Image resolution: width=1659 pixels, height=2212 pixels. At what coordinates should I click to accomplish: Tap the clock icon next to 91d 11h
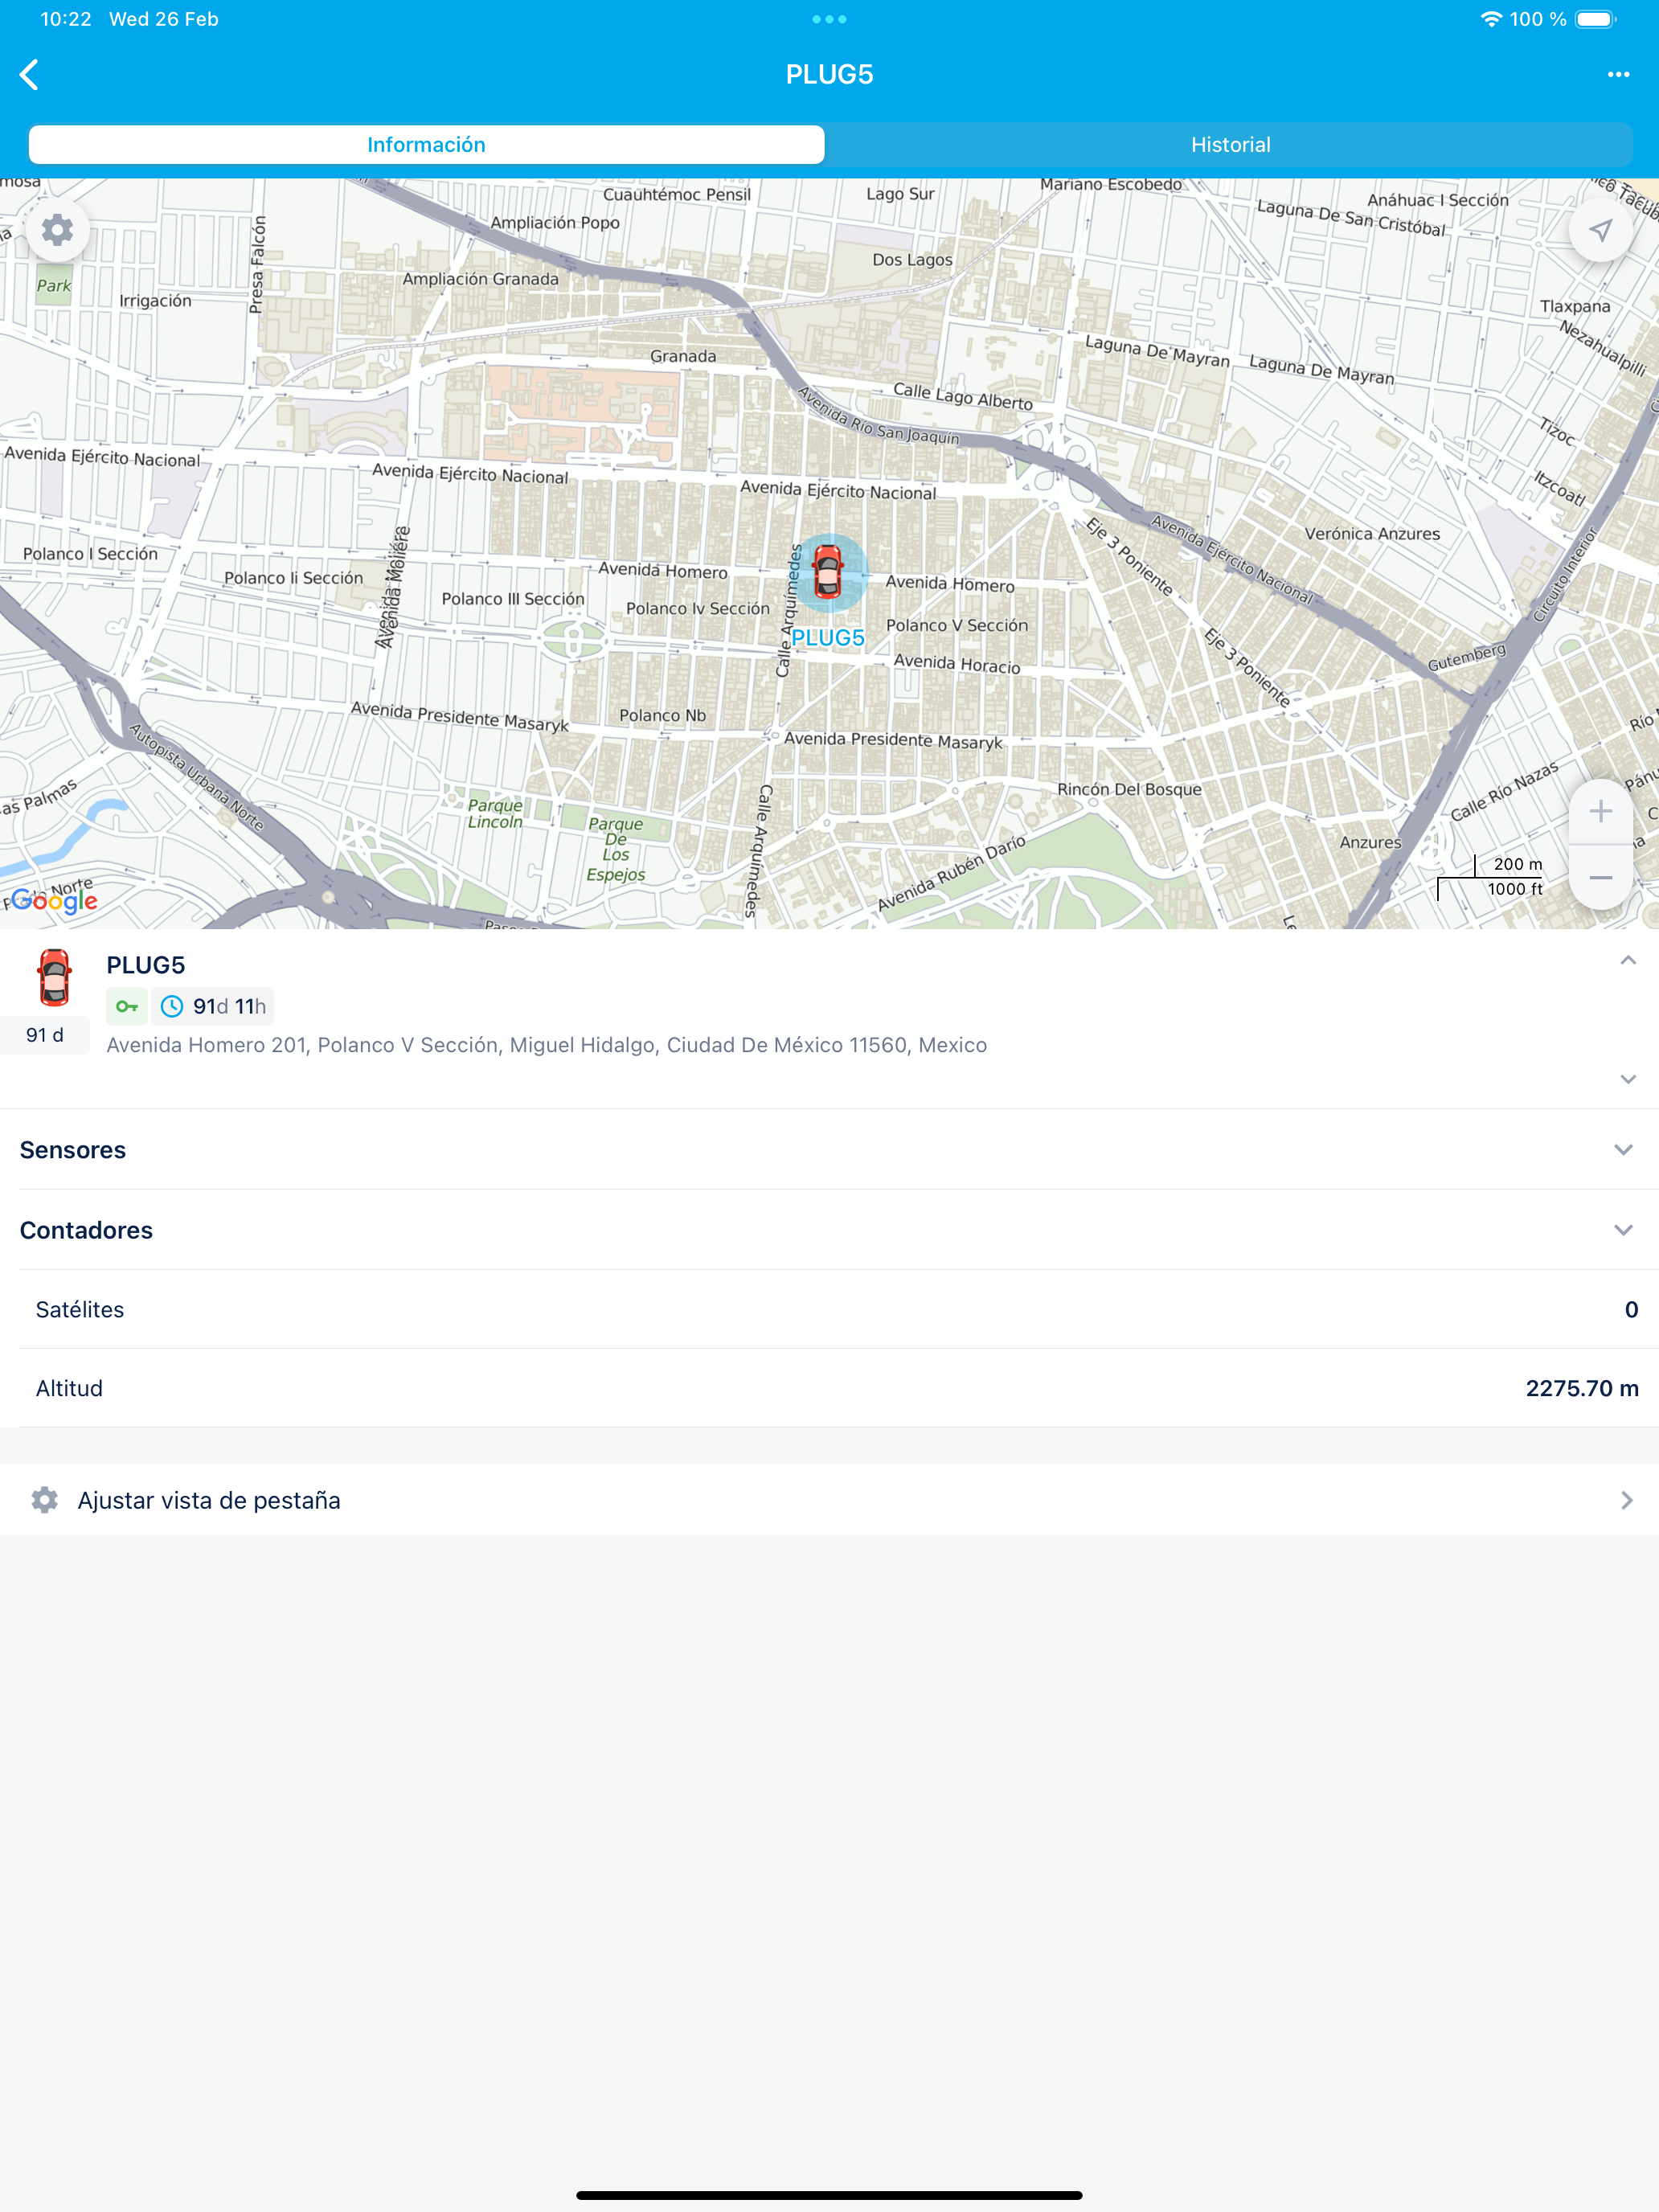(x=172, y=1006)
